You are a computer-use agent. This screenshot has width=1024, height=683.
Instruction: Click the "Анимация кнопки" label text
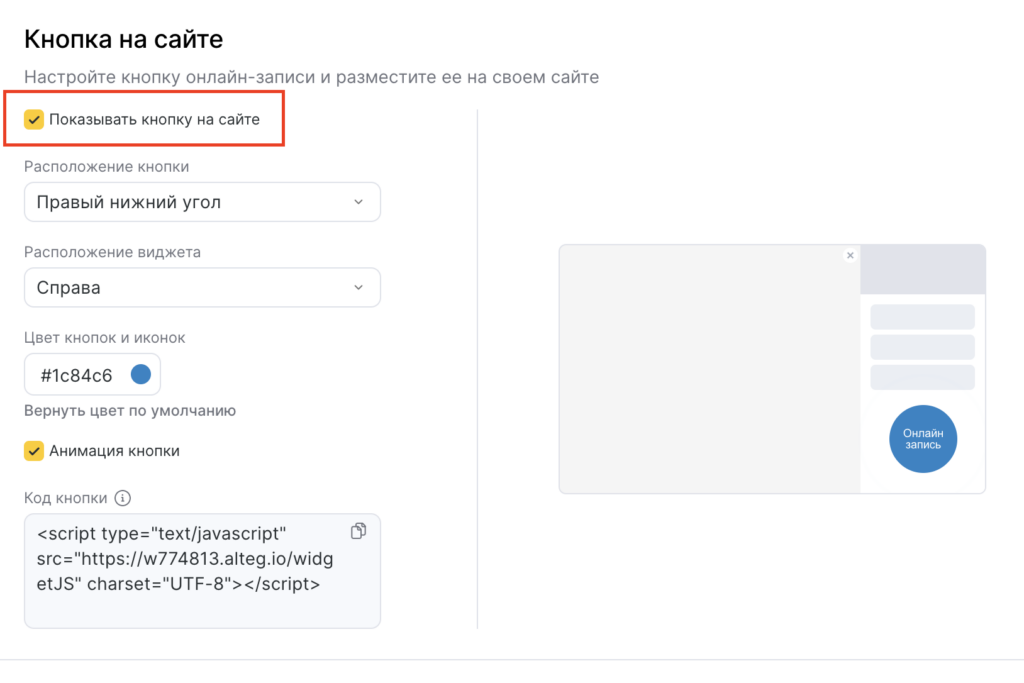[x=114, y=451]
